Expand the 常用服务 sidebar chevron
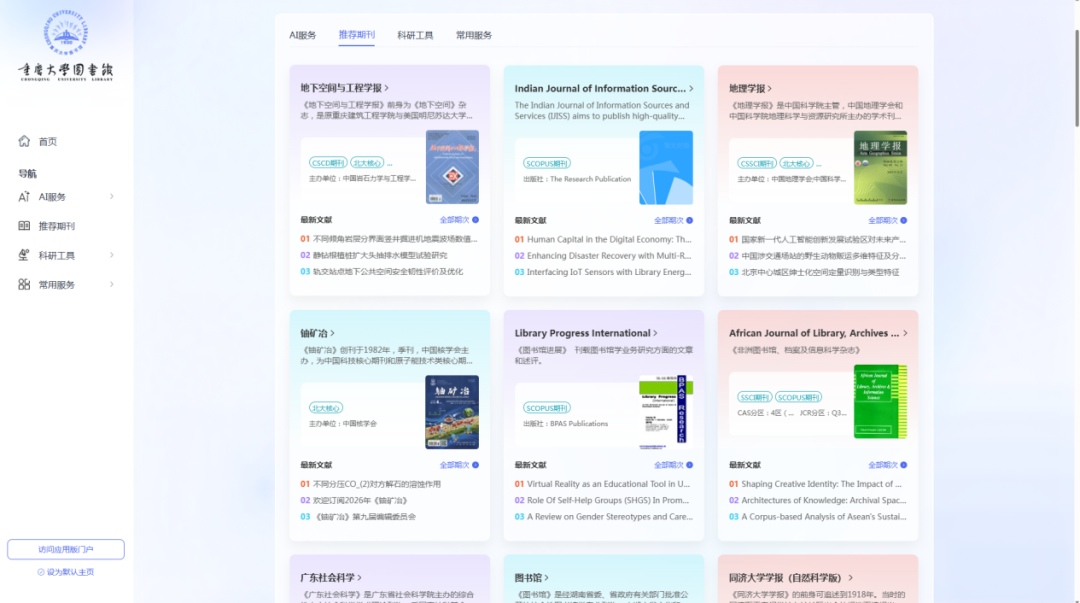 [x=112, y=285]
